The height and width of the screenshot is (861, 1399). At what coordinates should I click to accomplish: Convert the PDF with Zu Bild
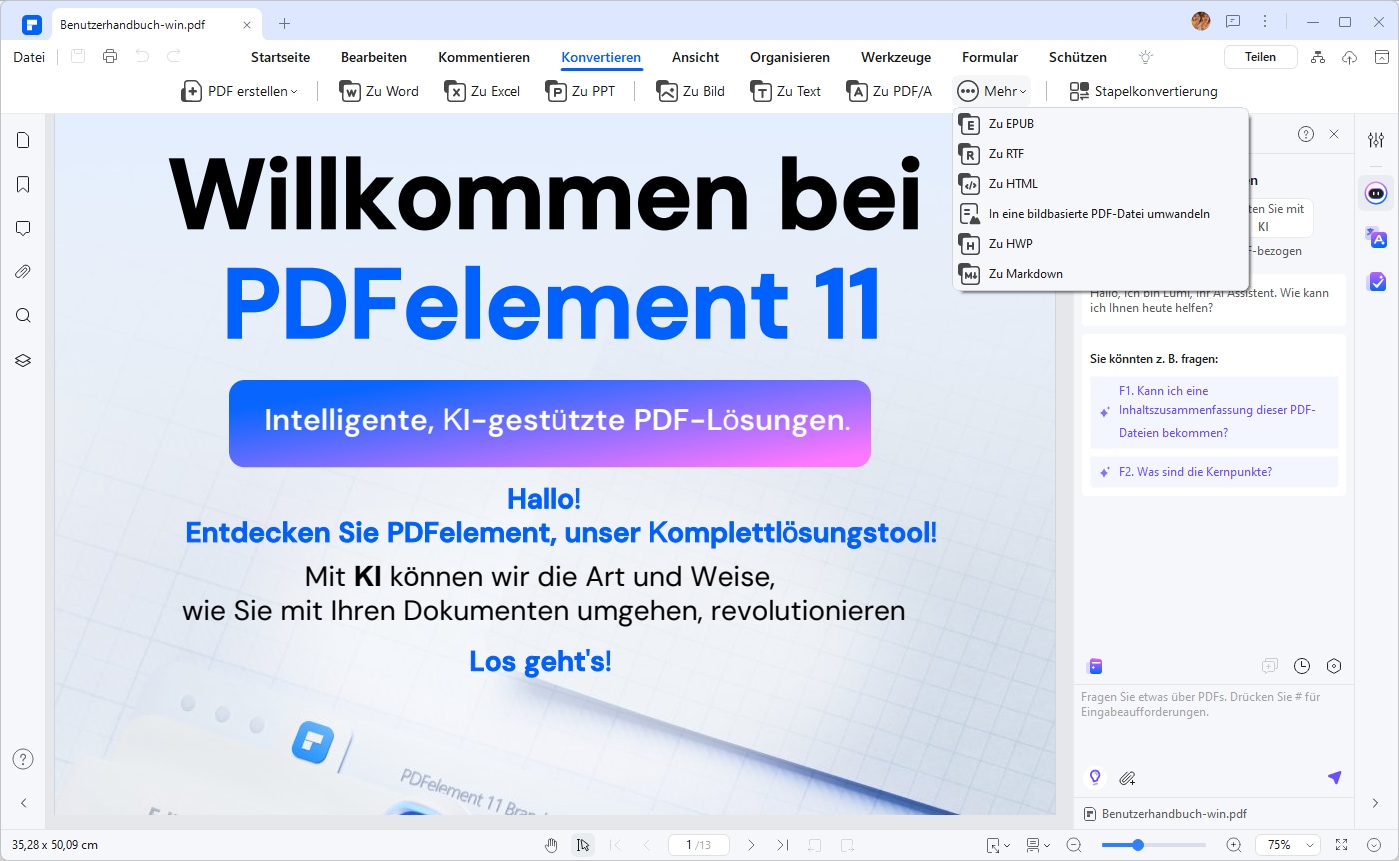[x=691, y=91]
